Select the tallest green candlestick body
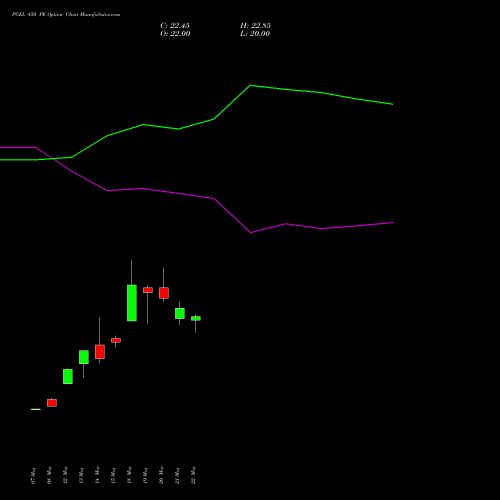The image size is (500, 500). click(132, 303)
